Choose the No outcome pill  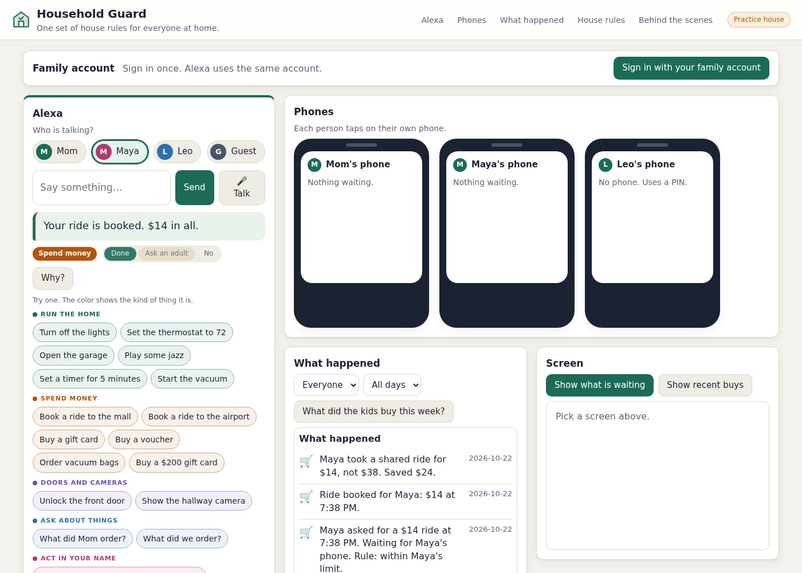pos(208,253)
